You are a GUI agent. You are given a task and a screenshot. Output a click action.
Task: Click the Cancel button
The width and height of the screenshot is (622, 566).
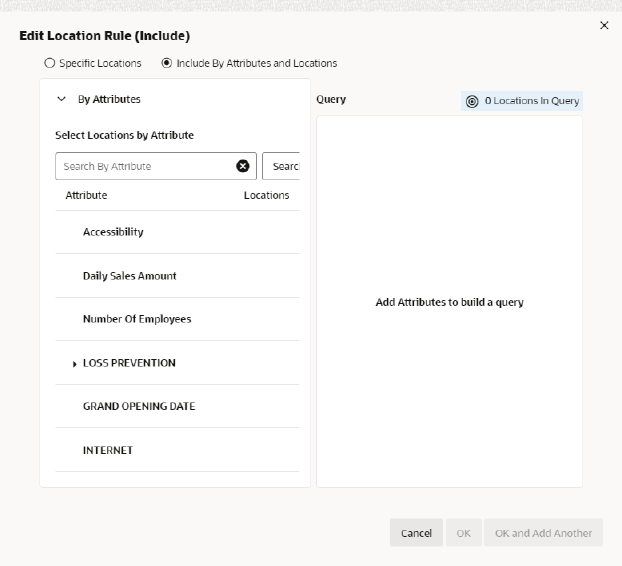coord(416,533)
